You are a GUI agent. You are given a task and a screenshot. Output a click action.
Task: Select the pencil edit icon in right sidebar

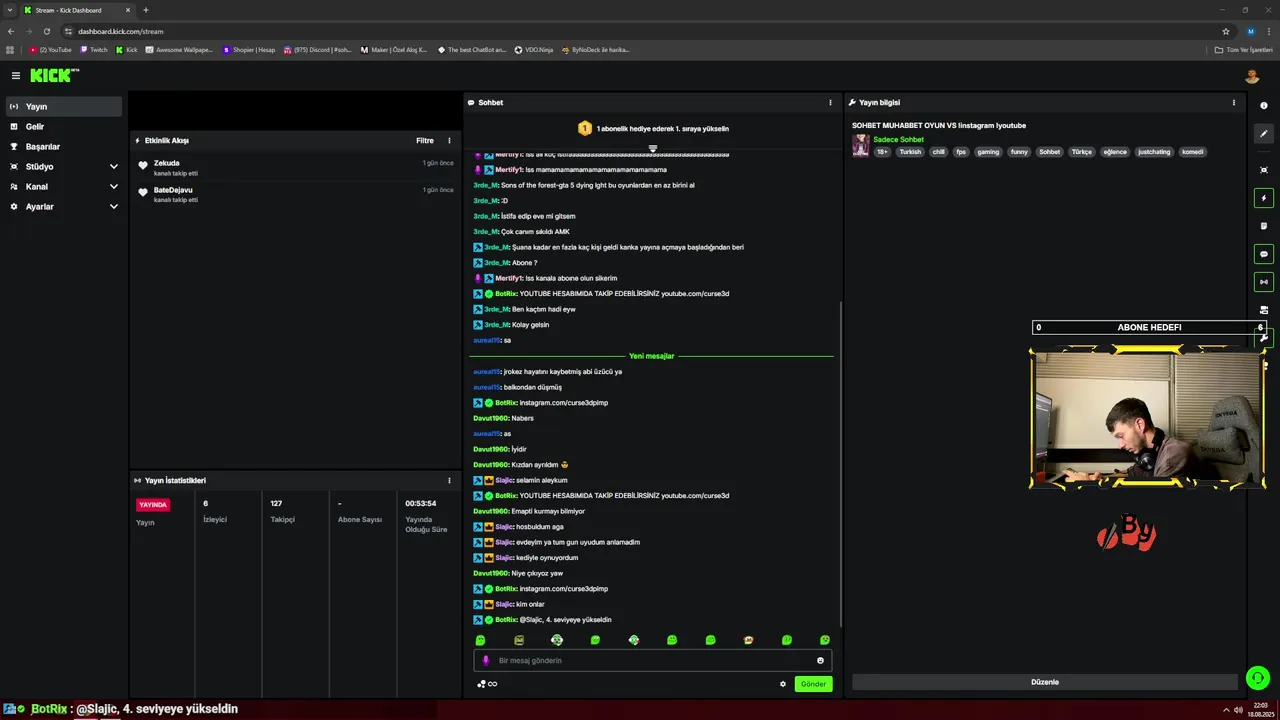click(1264, 134)
